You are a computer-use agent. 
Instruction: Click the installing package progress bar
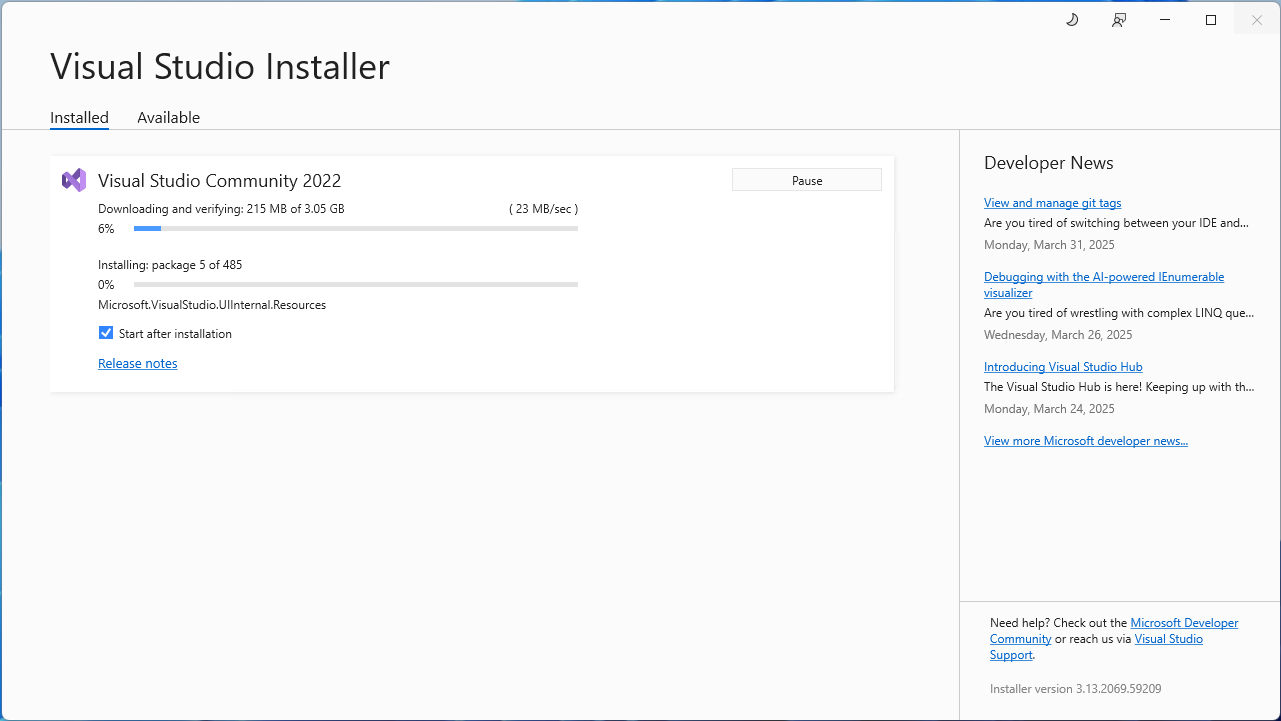coord(356,285)
